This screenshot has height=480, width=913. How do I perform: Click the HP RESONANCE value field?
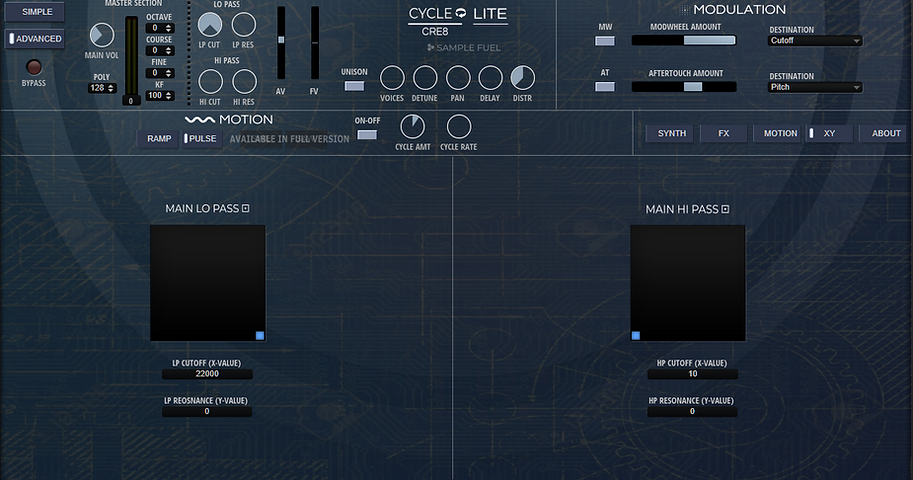click(692, 411)
